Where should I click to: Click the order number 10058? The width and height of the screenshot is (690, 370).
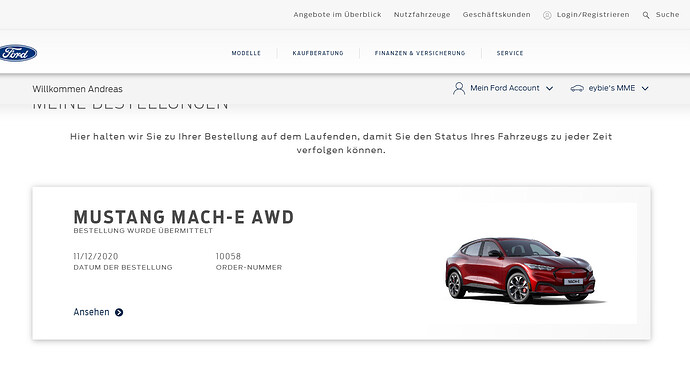tap(228, 256)
